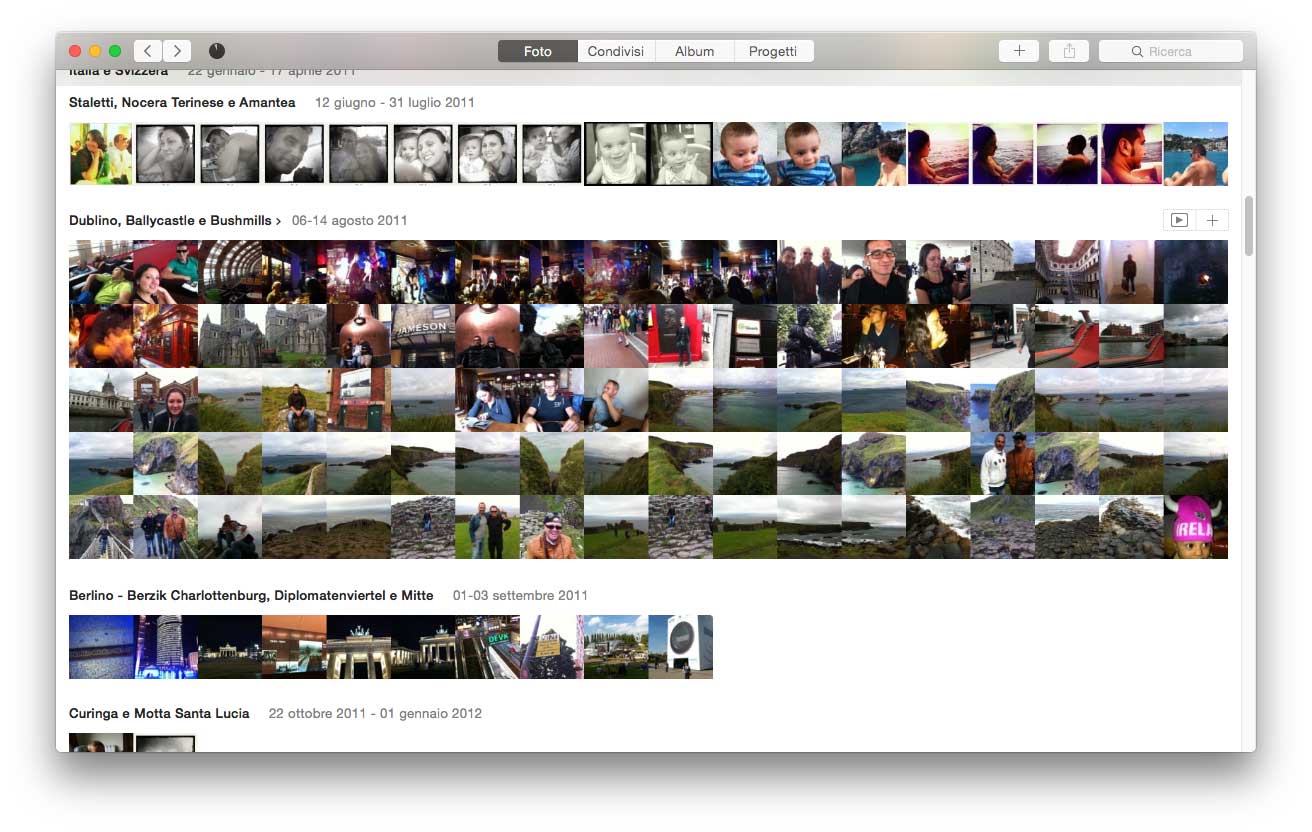Click Curinga e Motta Santa Lucia heading
The height and width of the screenshot is (832, 1312).
click(159, 713)
